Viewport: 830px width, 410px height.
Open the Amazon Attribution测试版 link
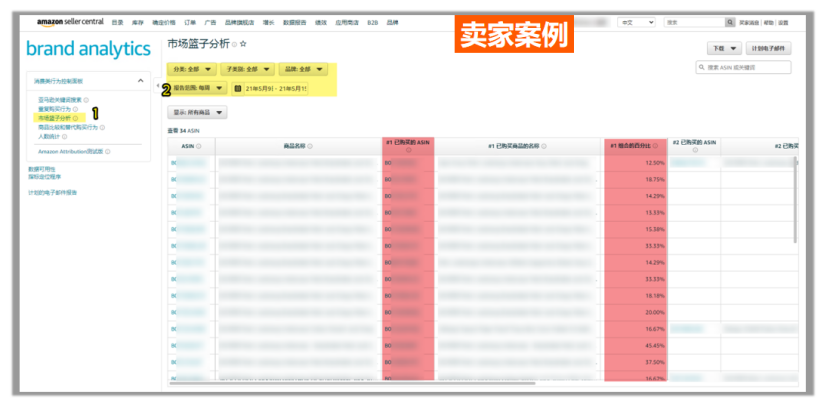tap(70, 152)
